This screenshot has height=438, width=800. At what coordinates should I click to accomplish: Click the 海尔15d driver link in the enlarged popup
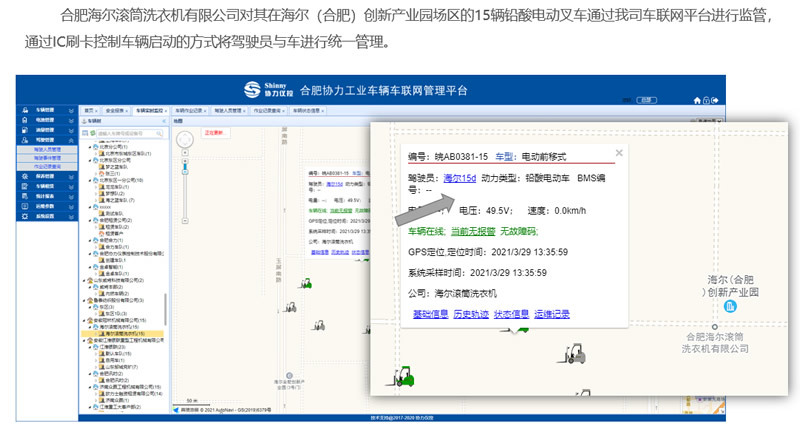[x=460, y=178]
